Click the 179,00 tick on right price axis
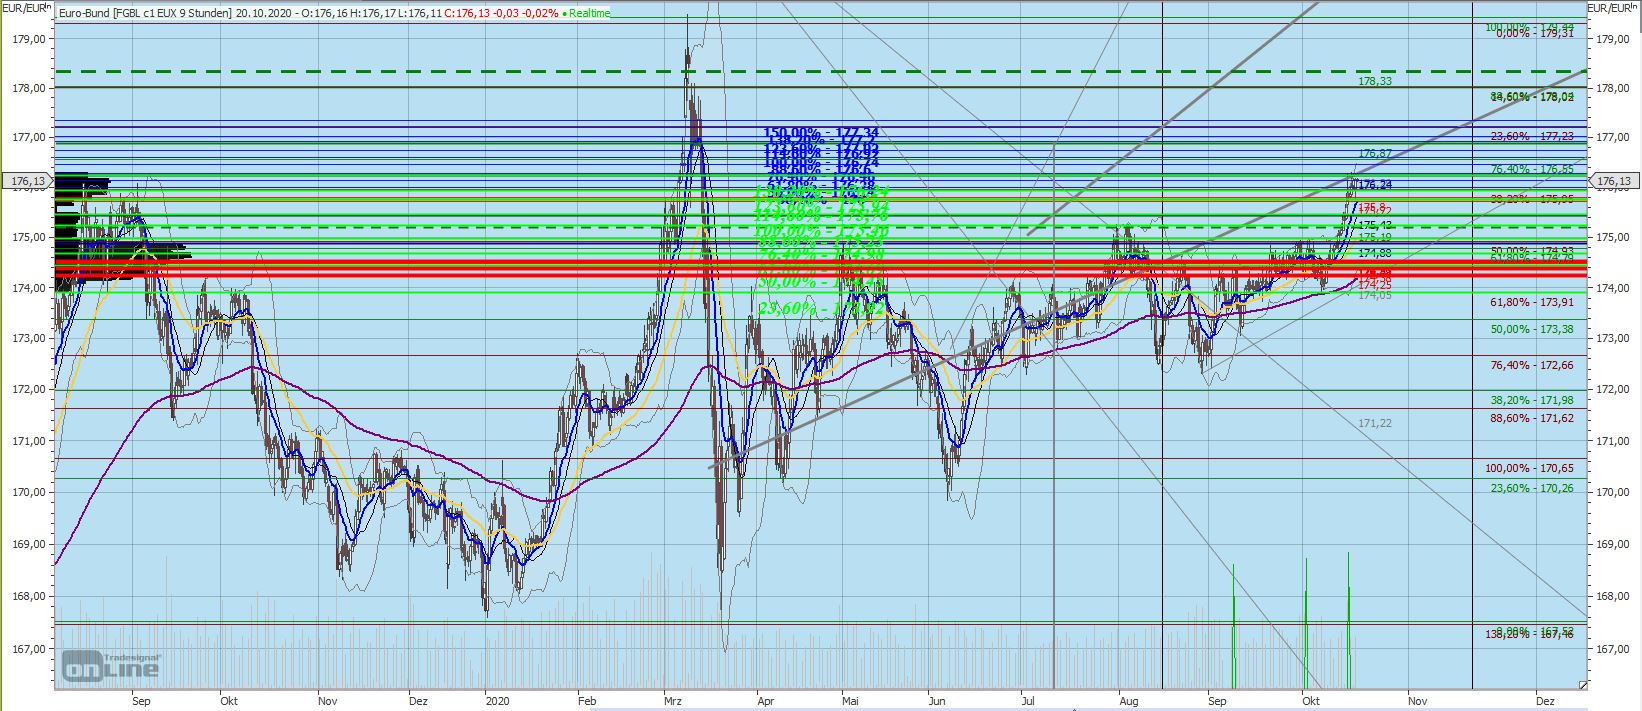 pyautogui.click(x=1614, y=39)
